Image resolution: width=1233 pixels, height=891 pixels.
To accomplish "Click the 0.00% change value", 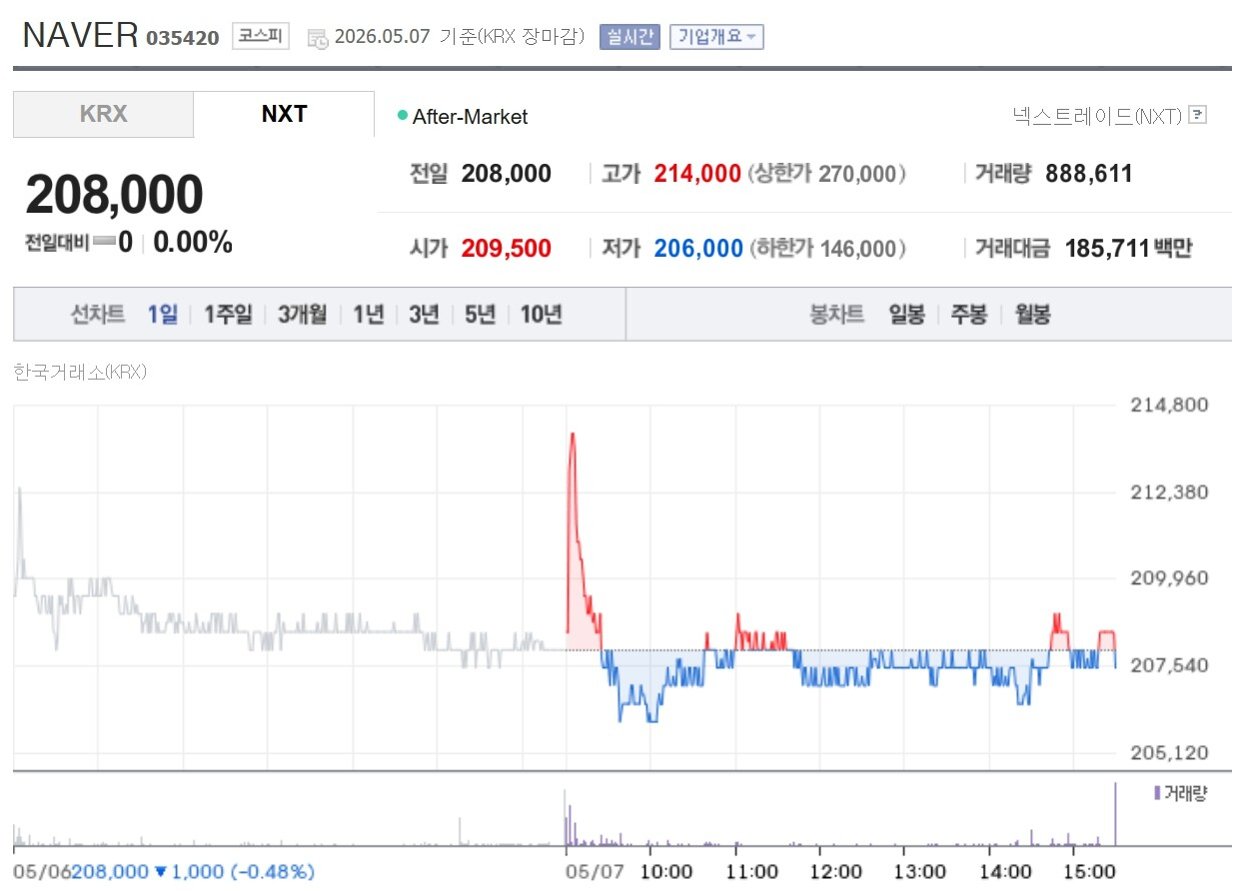I will (193, 242).
